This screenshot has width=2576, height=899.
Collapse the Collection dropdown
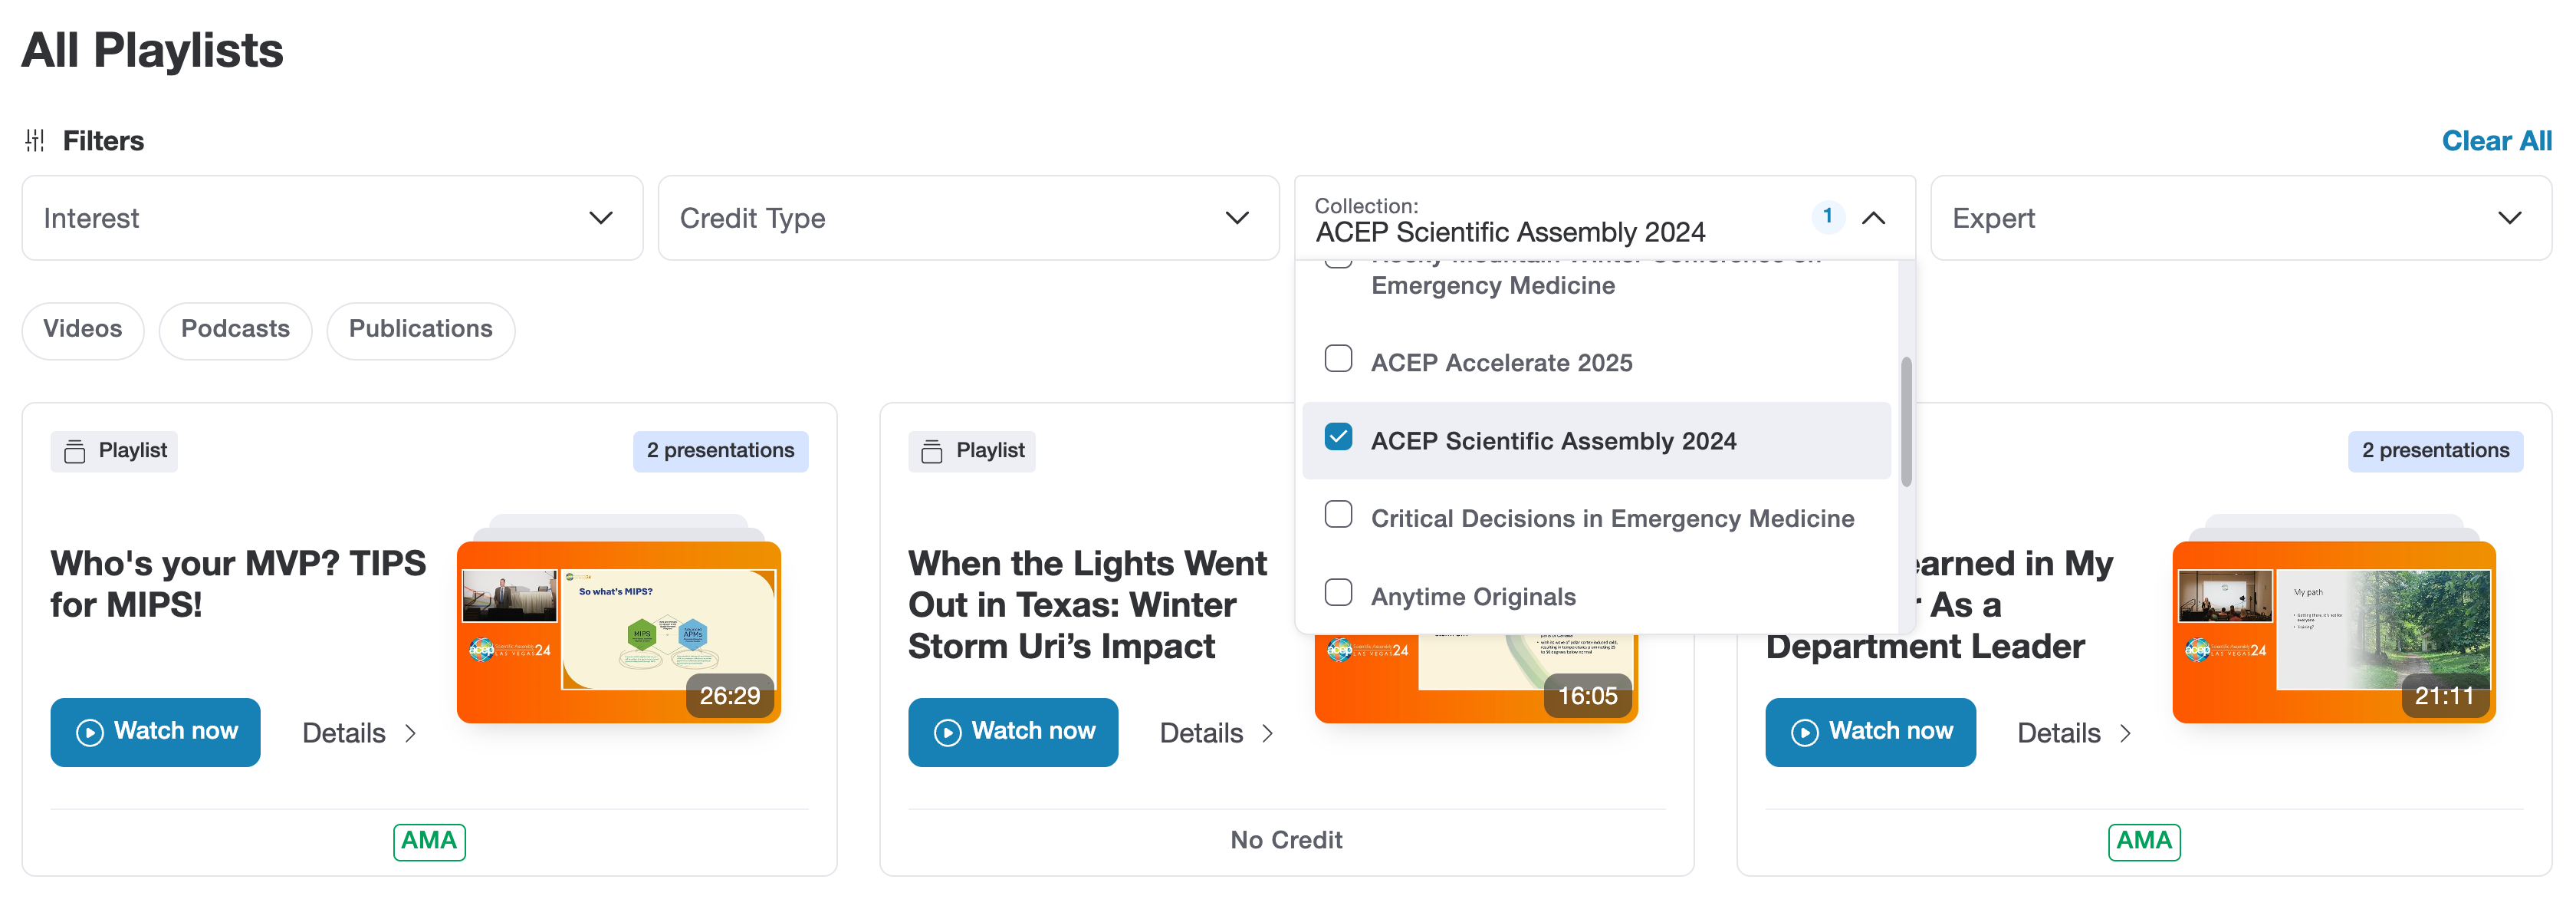(1872, 217)
